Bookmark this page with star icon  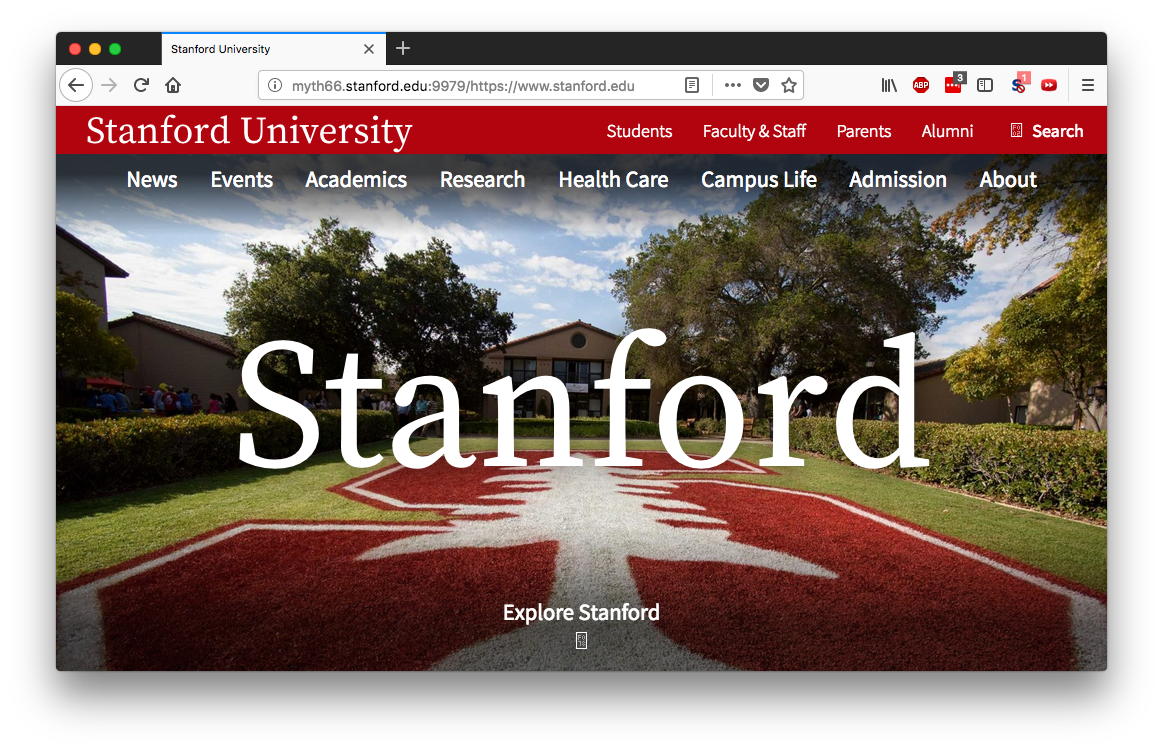[x=789, y=85]
